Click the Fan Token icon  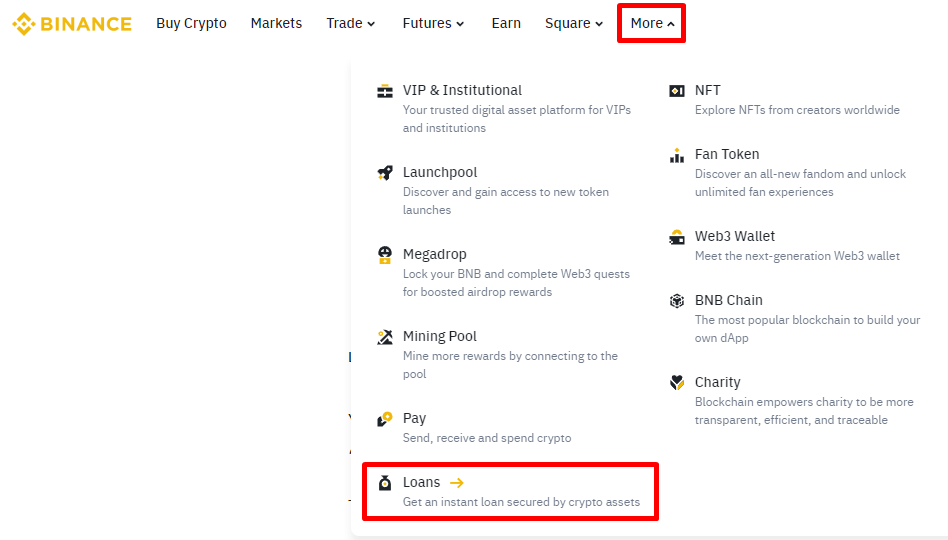677,155
